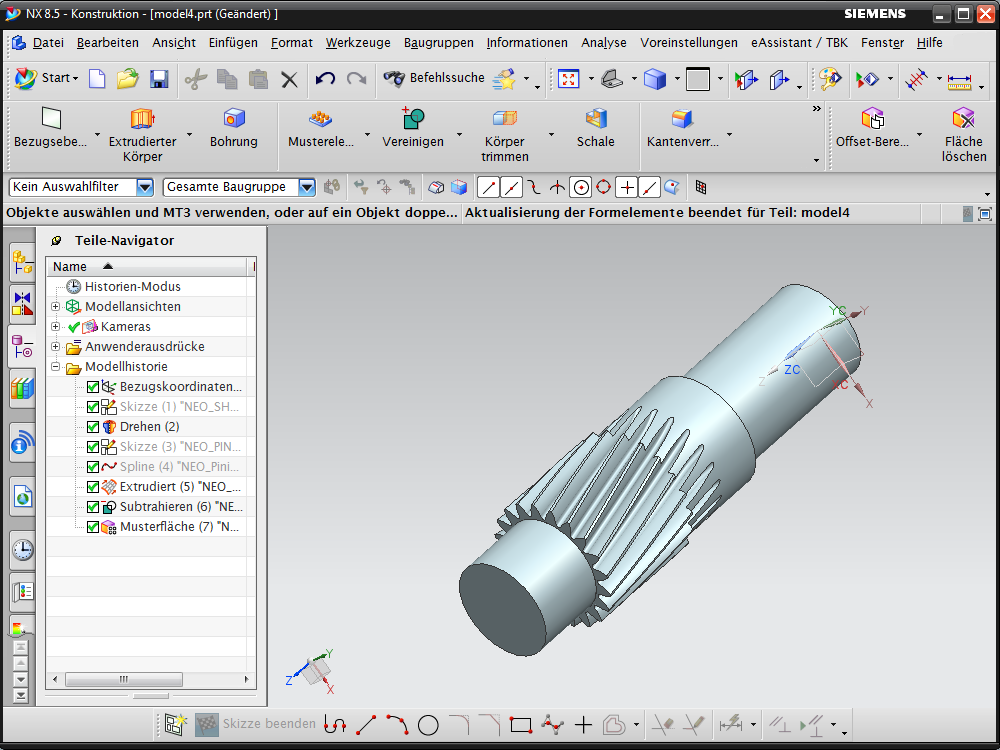The height and width of the screenshot is (750, 1000).
Task: Toggle the Extrudiert (5) checkbox
Action: pyautogui.click(x=93, y=487)
